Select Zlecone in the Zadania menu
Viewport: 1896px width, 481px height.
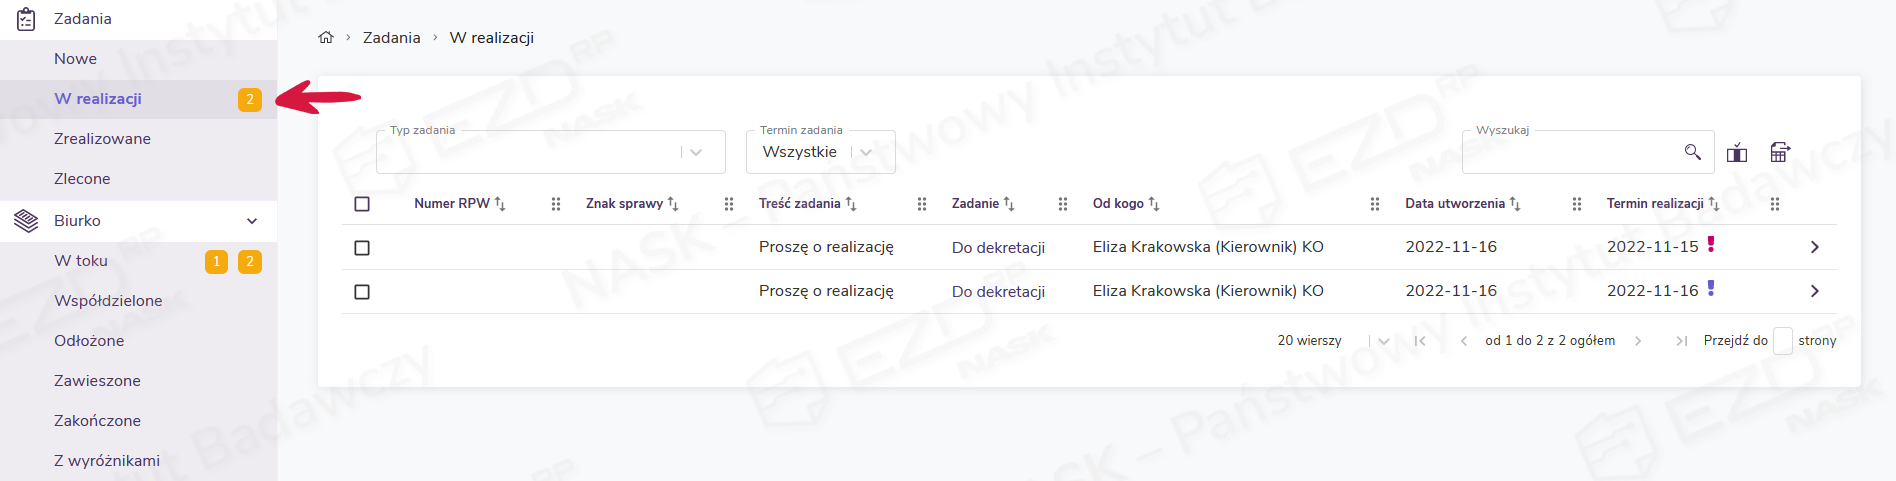pos(82,179)
